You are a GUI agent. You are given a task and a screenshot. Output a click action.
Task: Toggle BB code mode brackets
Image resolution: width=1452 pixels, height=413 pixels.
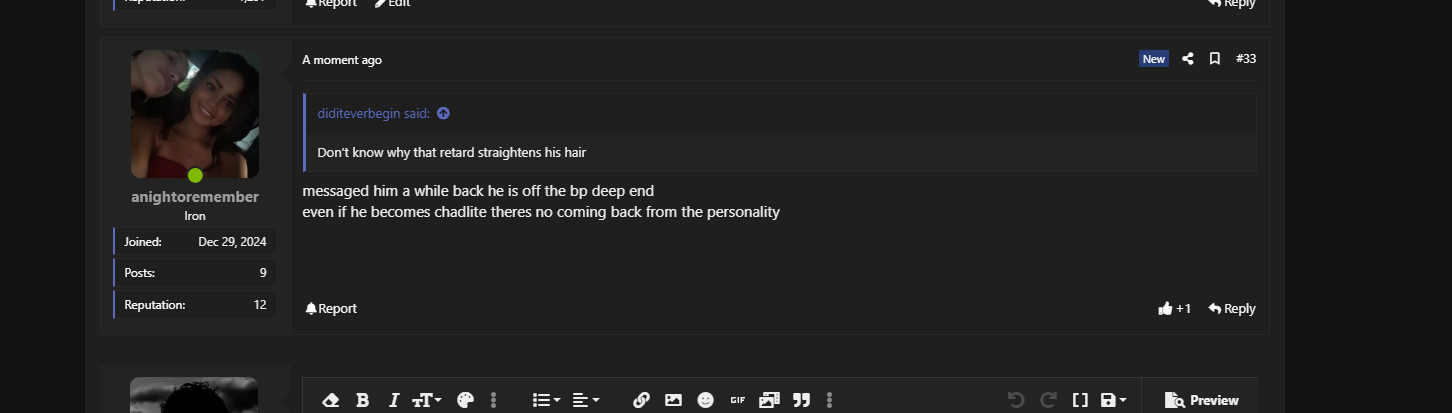coord(1080,400)
